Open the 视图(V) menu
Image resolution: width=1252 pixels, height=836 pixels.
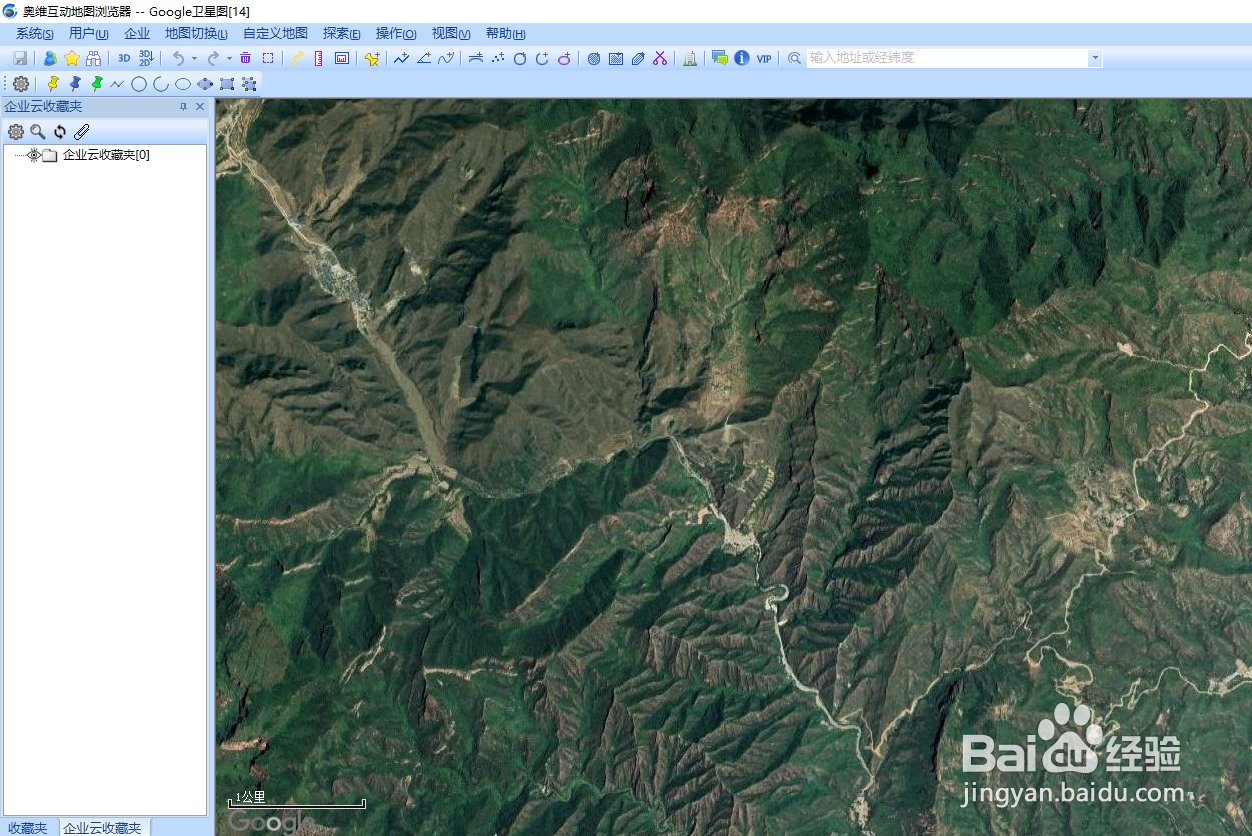[451, 34]
